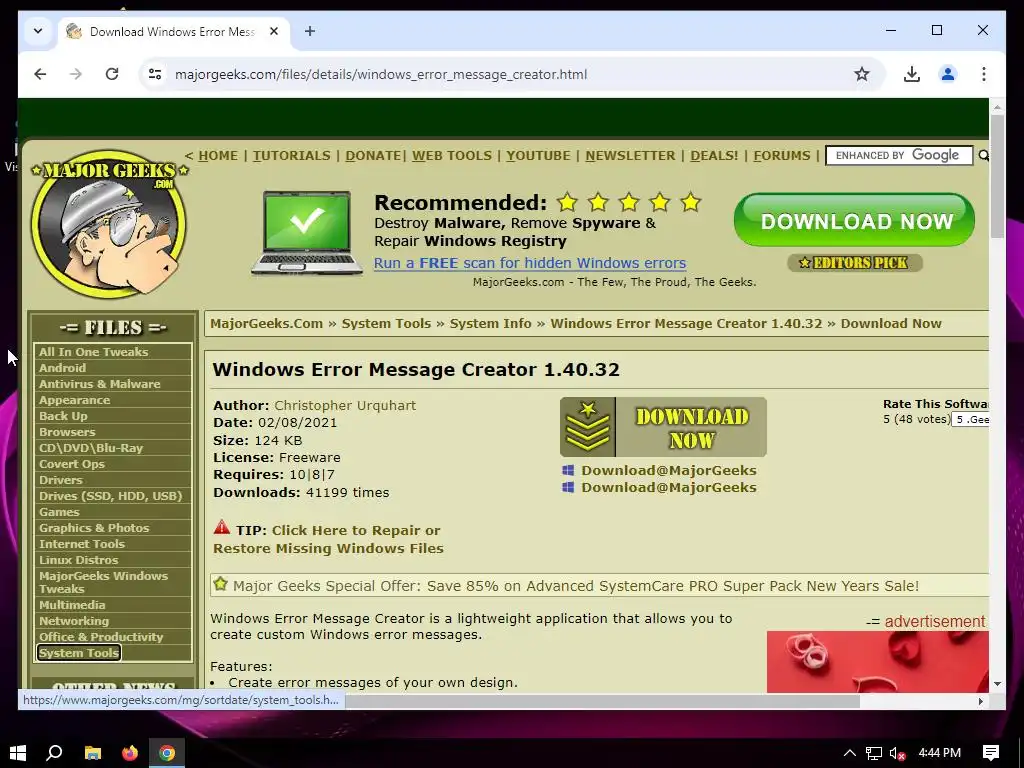This screenshot has height=768, width=1024.
Task: Click the Advanced SystemCare special offer link
Action: [576, 586]
